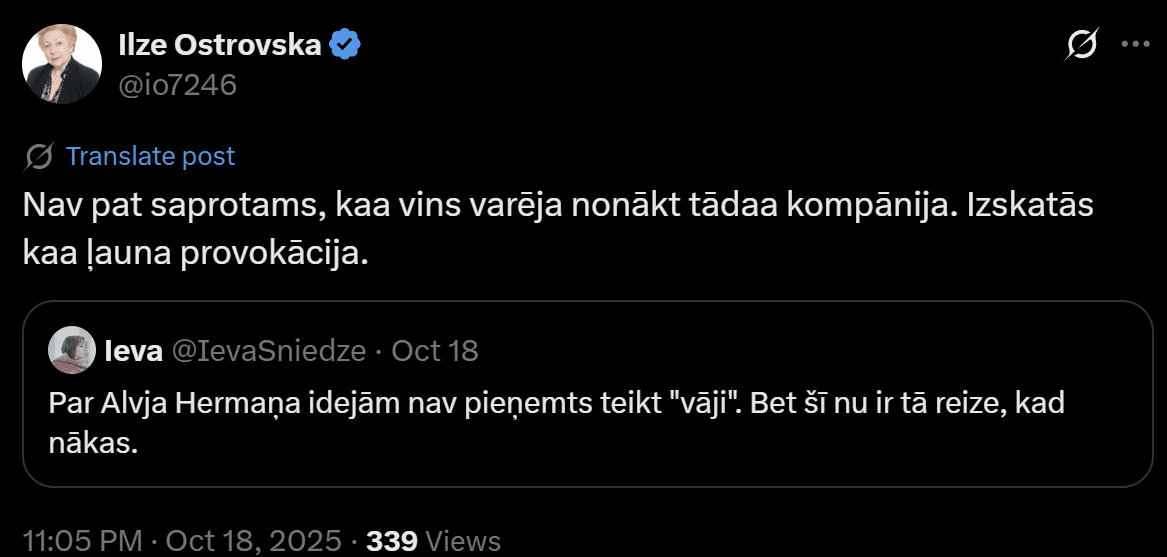Click the blue verified badge beside Ilze Ostrovska
Screen dimensions: 1167x557
click(346, 45)
